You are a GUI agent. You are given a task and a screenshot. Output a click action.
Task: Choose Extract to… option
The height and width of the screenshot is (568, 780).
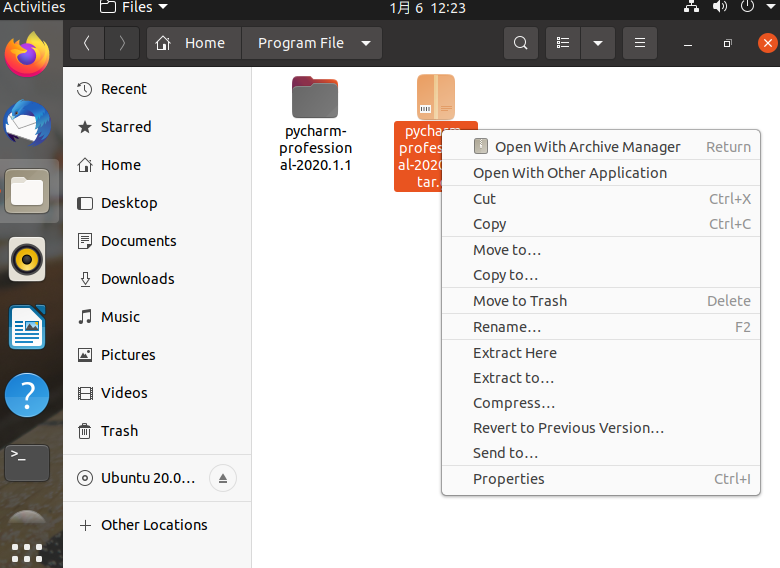(x=601, y=378)
